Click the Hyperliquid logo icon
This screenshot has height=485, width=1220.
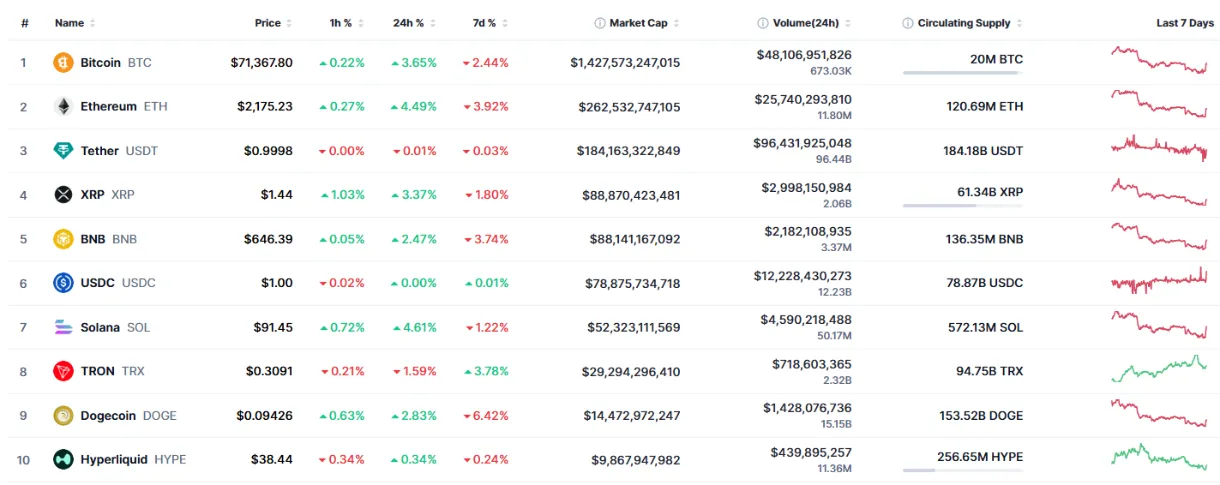click(x=63, y=459)
